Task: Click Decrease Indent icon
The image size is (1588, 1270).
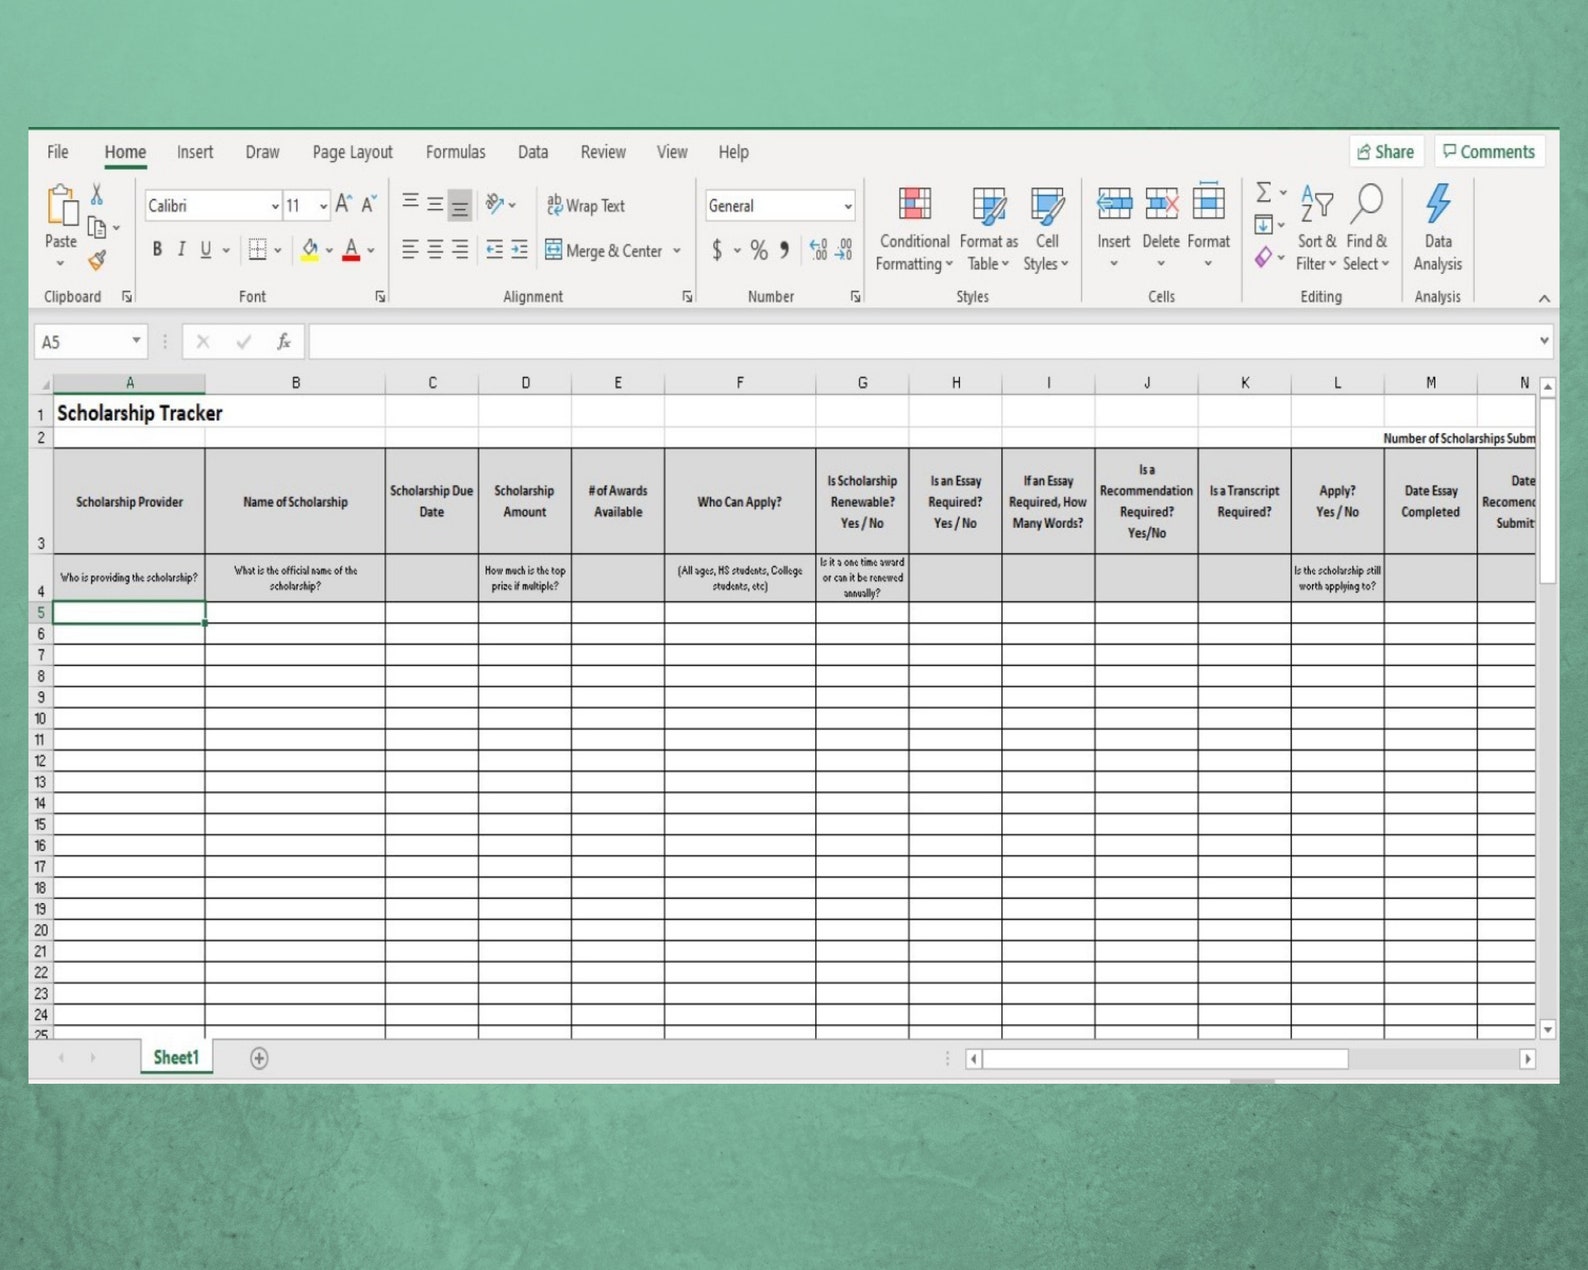Action: [494, 250]
